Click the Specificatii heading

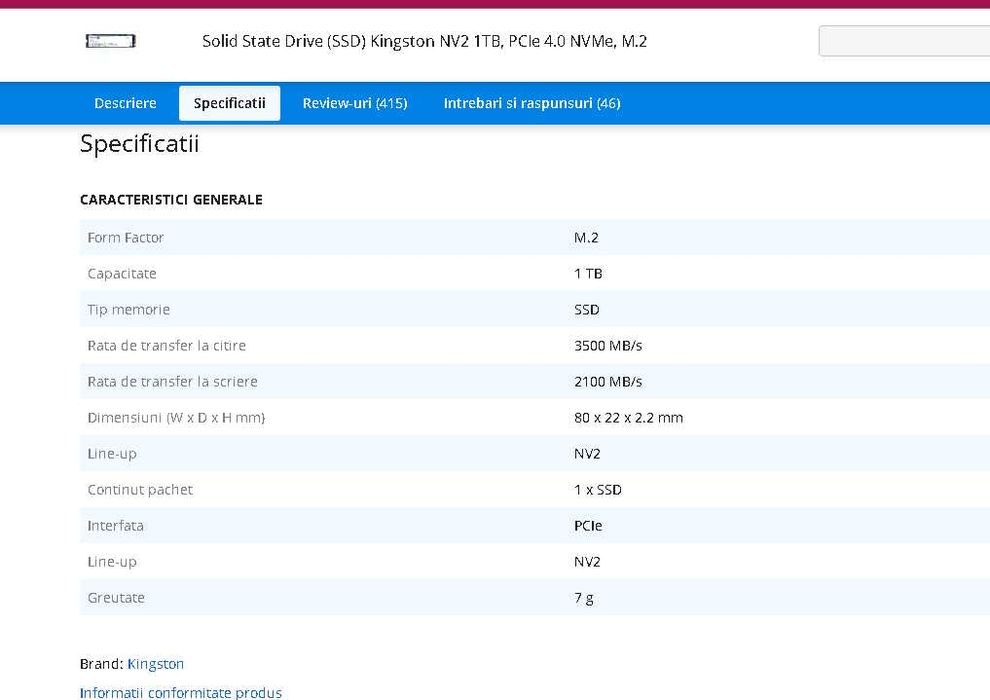coord(140,144)
